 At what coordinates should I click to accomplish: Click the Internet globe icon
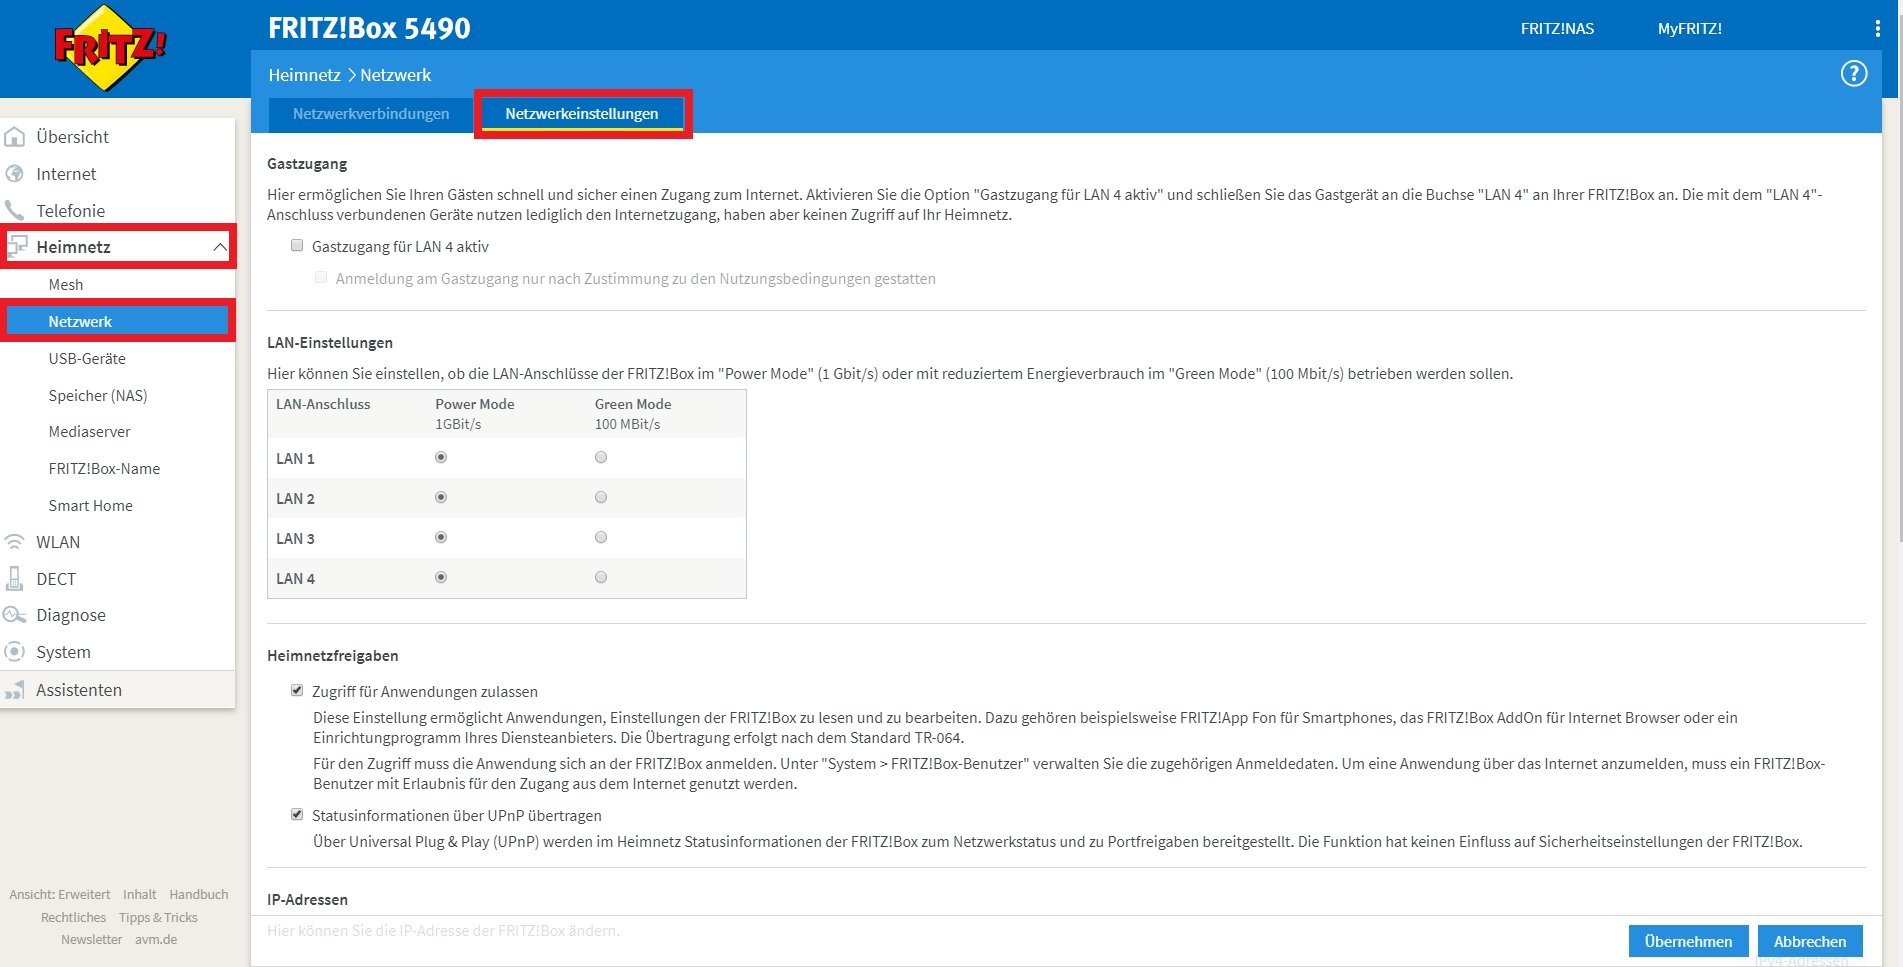(15, 174)
